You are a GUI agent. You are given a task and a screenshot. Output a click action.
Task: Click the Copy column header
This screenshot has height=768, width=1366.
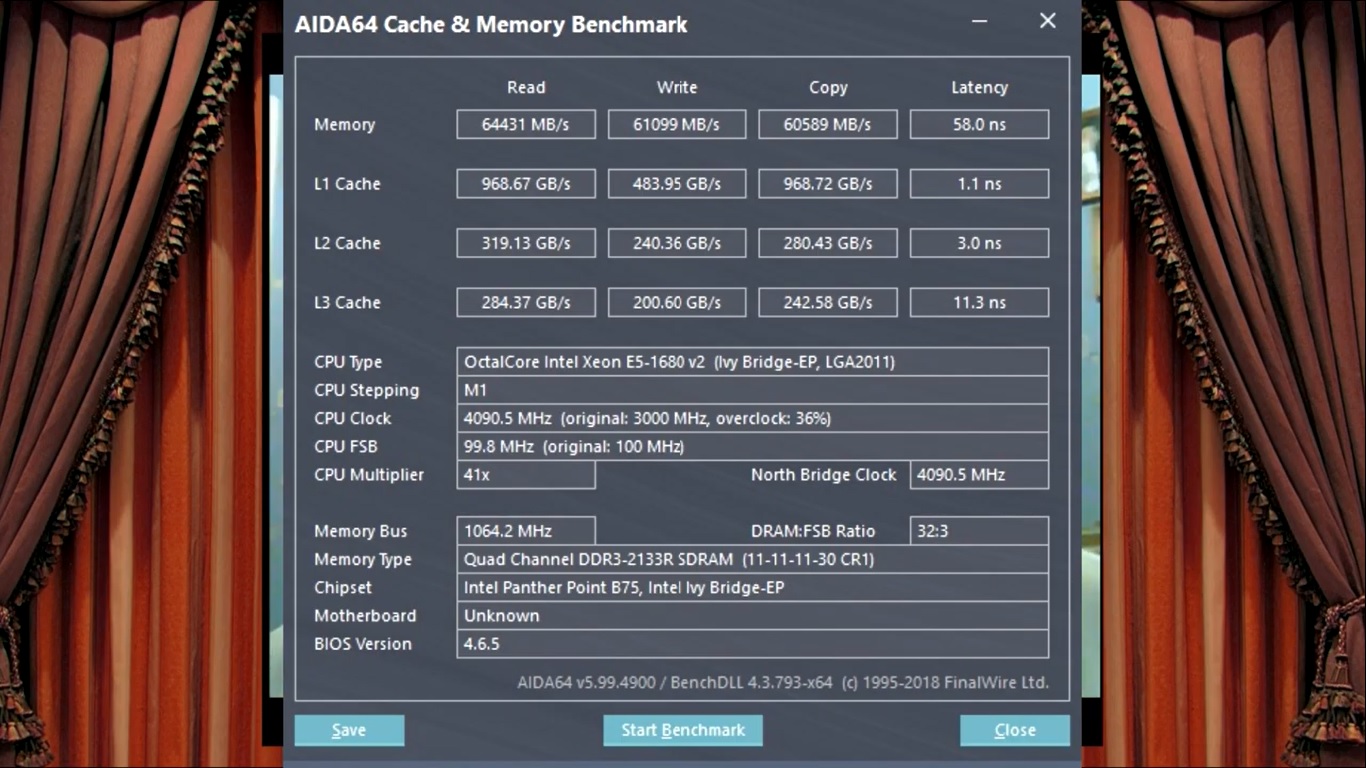click(828, 88)
